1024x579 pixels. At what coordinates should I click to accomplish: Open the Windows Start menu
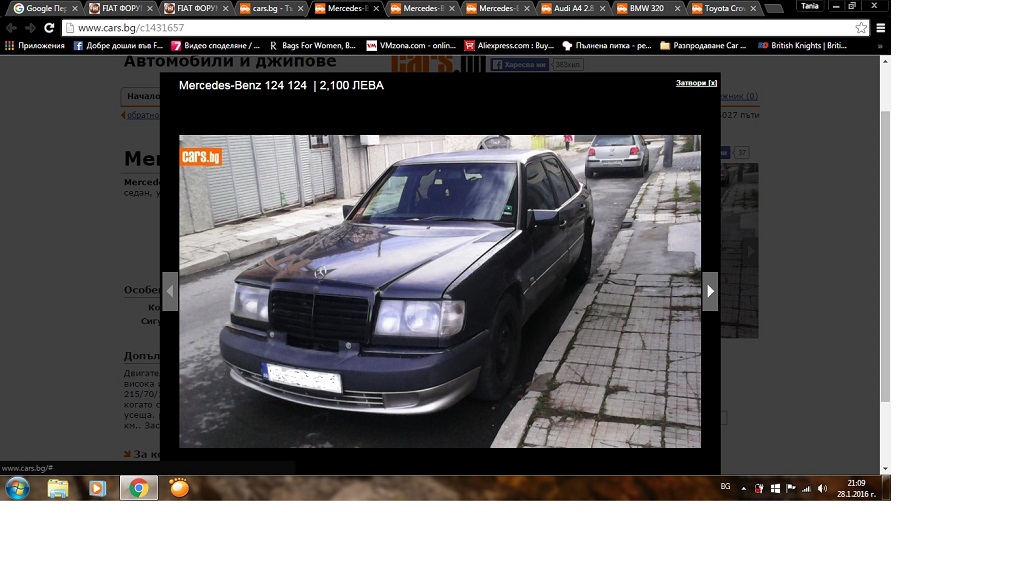coord(18,488)
